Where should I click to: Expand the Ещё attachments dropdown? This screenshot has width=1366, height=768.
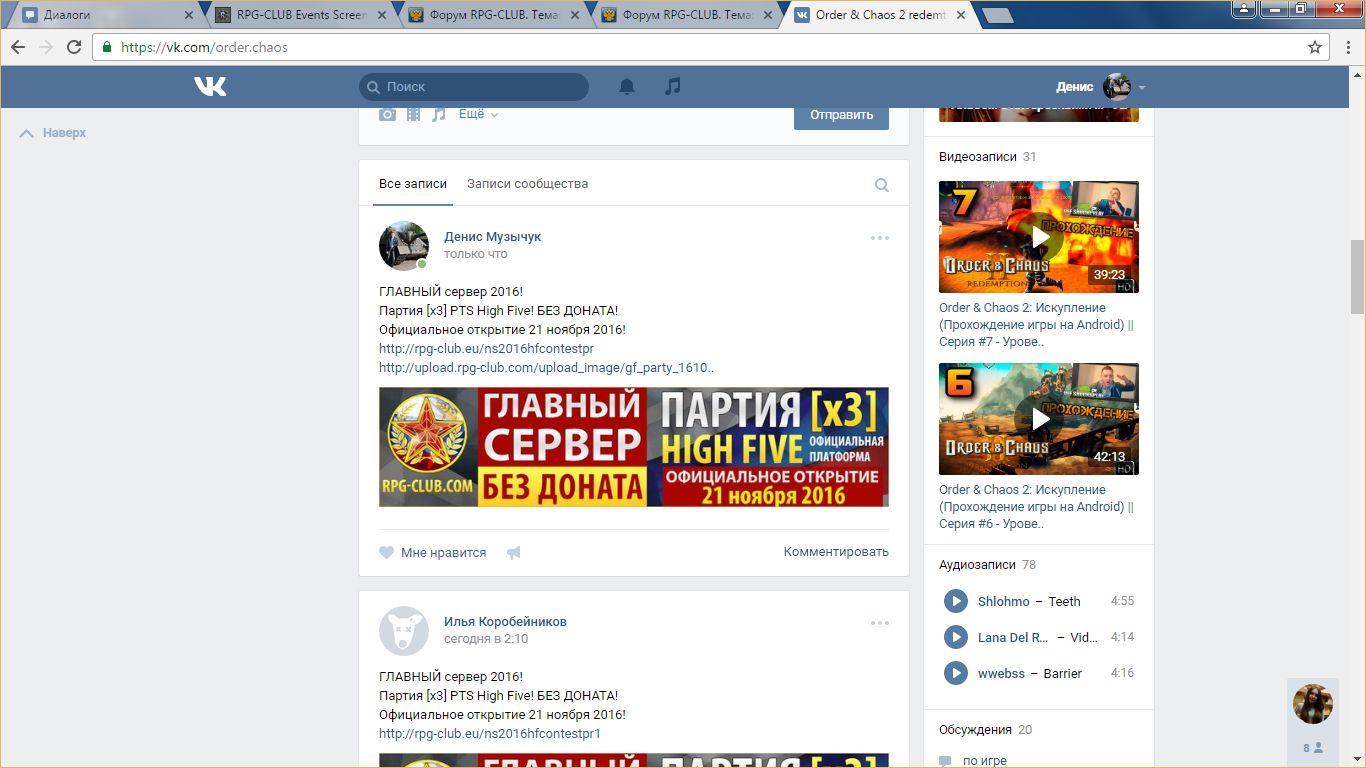point(478,114)
